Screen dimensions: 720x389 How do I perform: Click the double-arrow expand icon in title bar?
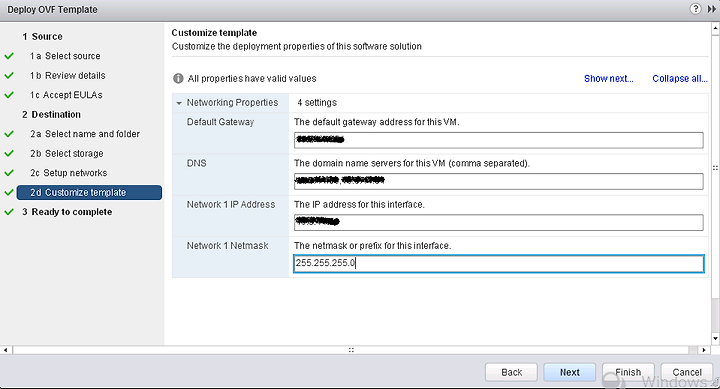point(711,9)
